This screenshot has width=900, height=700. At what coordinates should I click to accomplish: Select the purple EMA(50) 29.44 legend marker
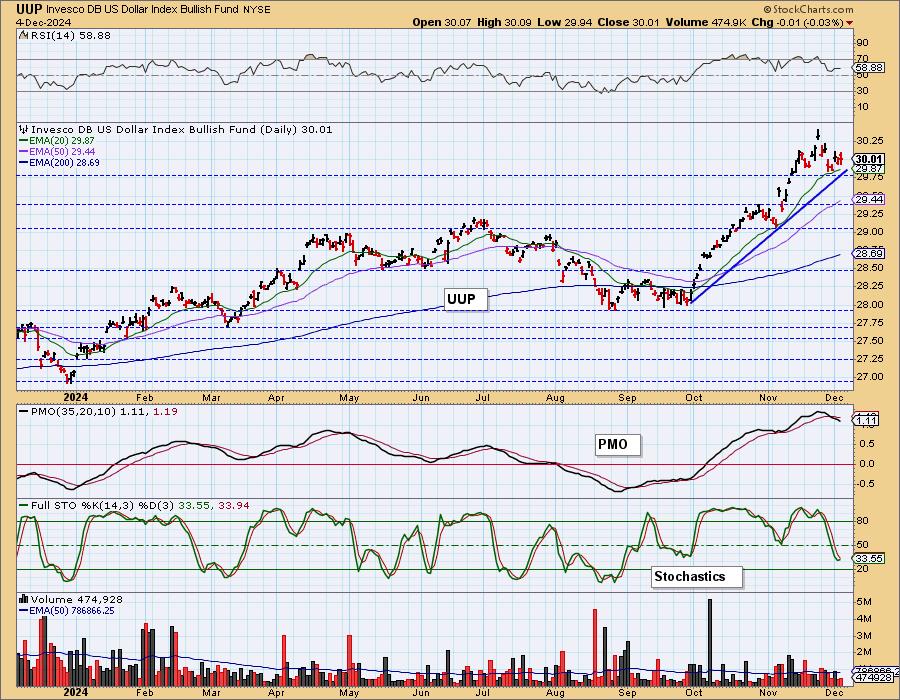pos(24,151)
